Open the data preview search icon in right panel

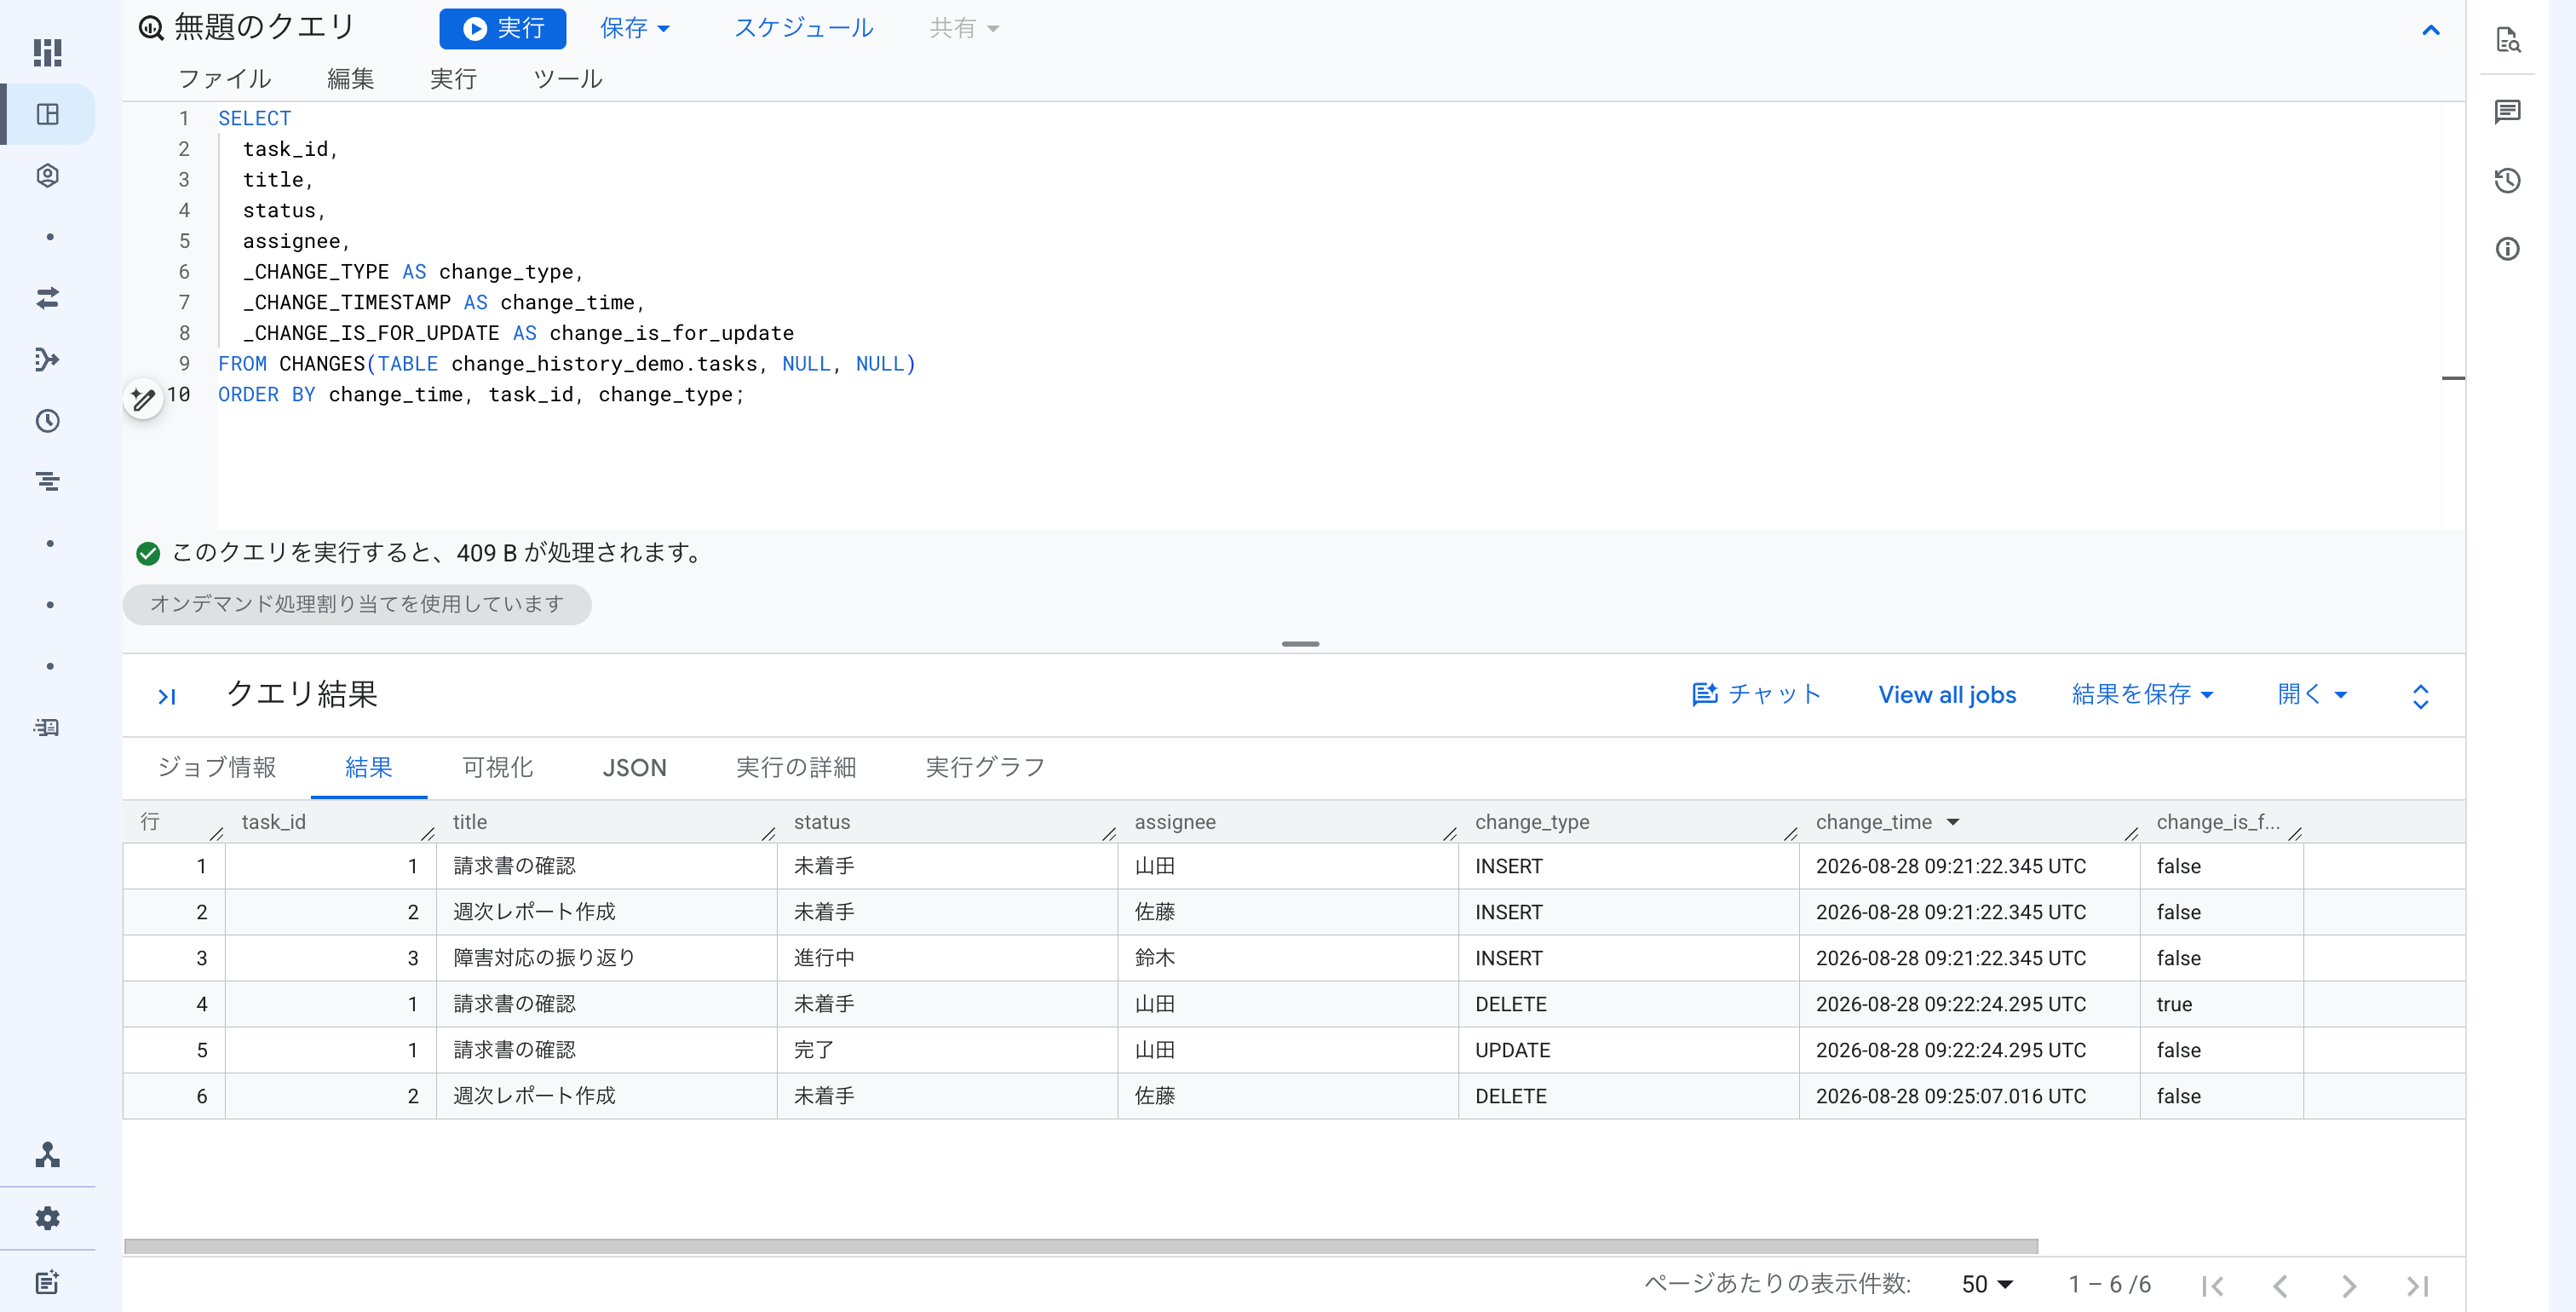tap(2507, 40)
